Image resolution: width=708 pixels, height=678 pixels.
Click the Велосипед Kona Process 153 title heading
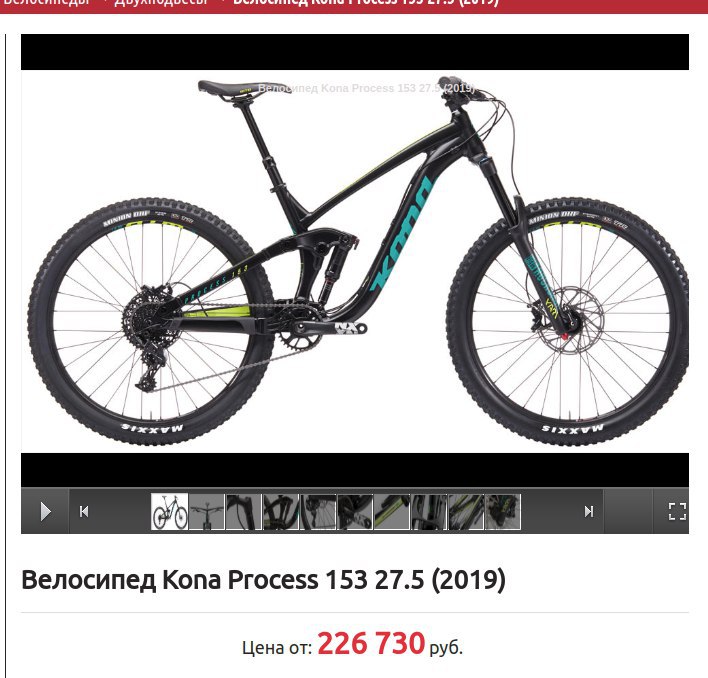[x=263, y=580]
